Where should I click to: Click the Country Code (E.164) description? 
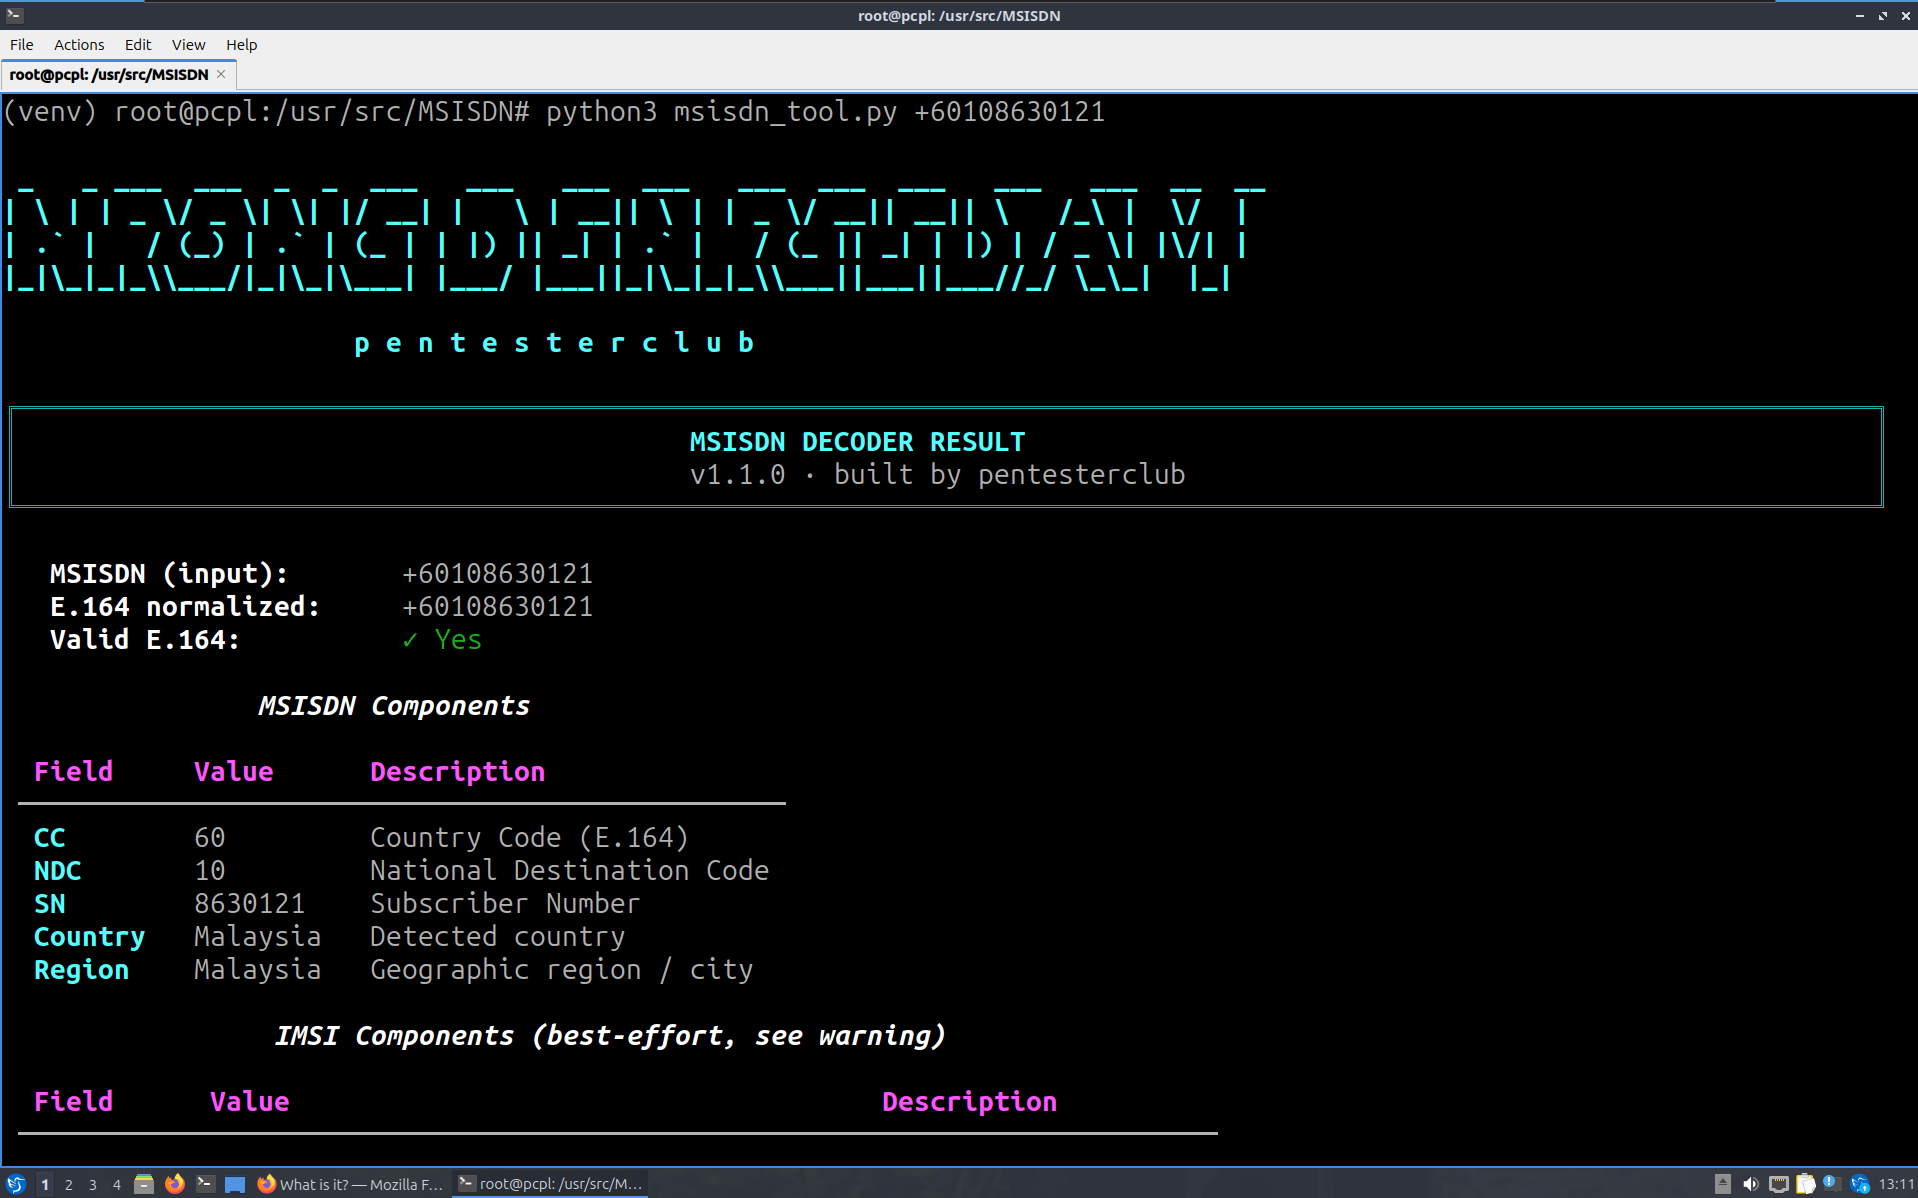click(x=529, y=838)
